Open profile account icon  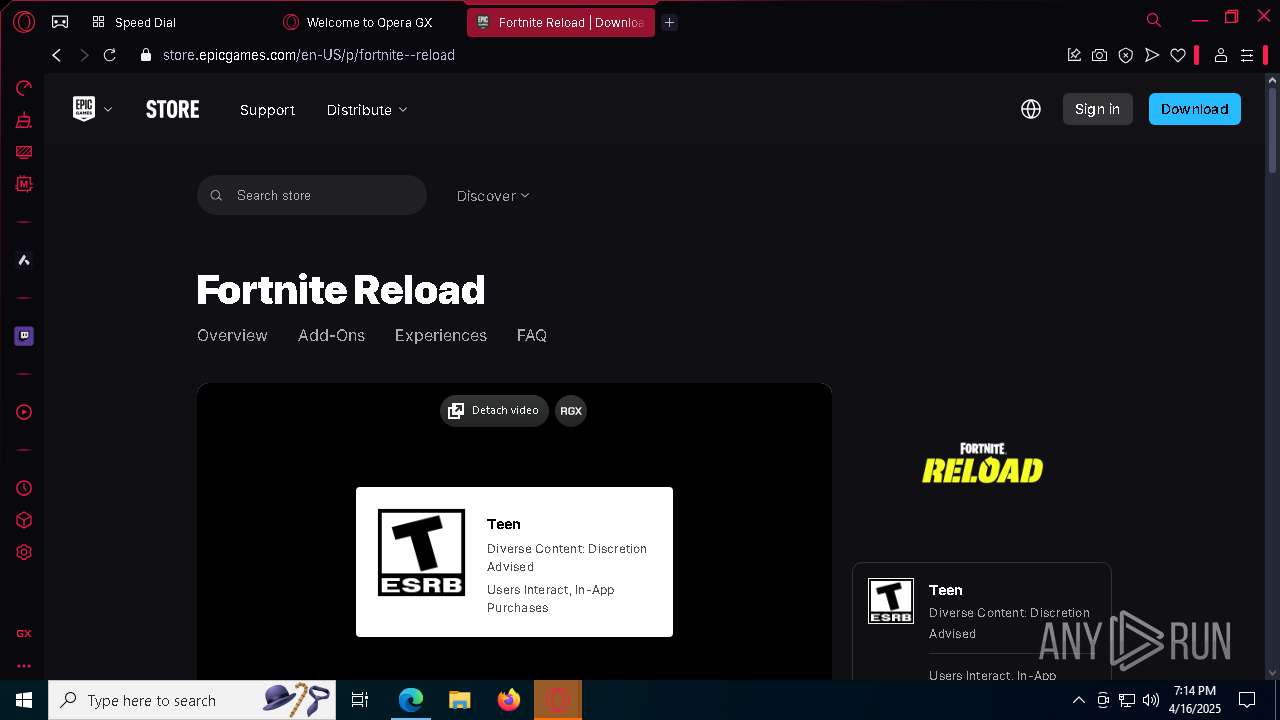point(1221,55)
